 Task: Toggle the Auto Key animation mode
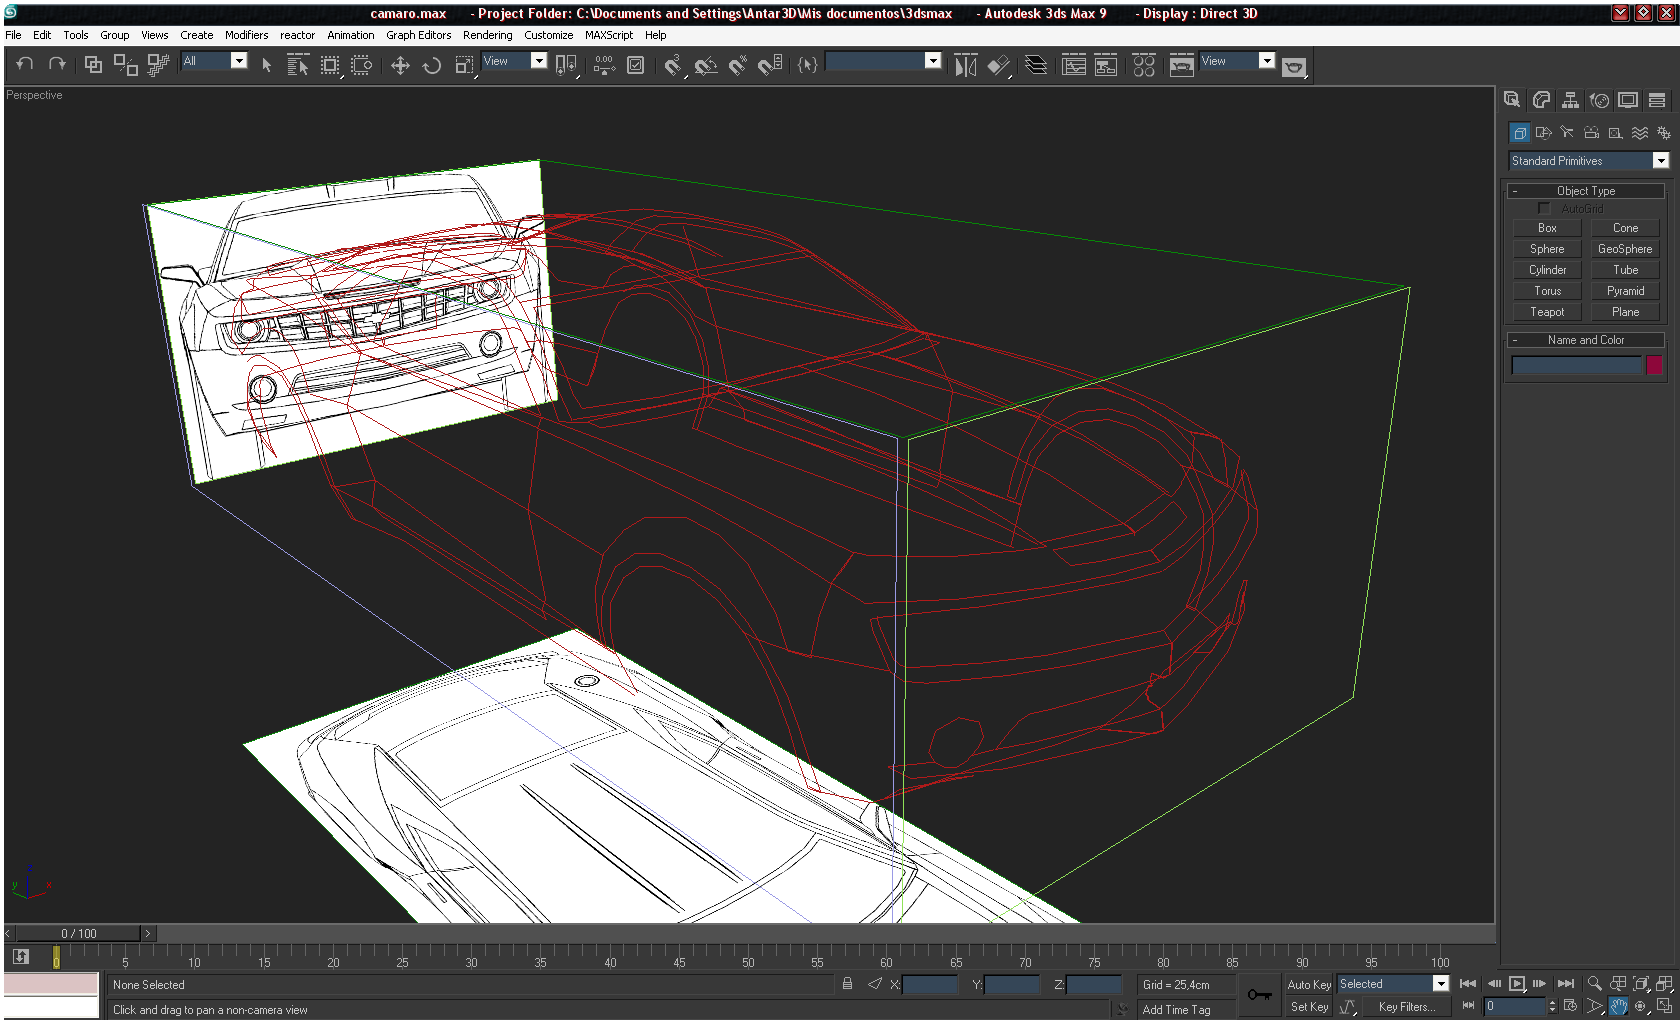1308,984
